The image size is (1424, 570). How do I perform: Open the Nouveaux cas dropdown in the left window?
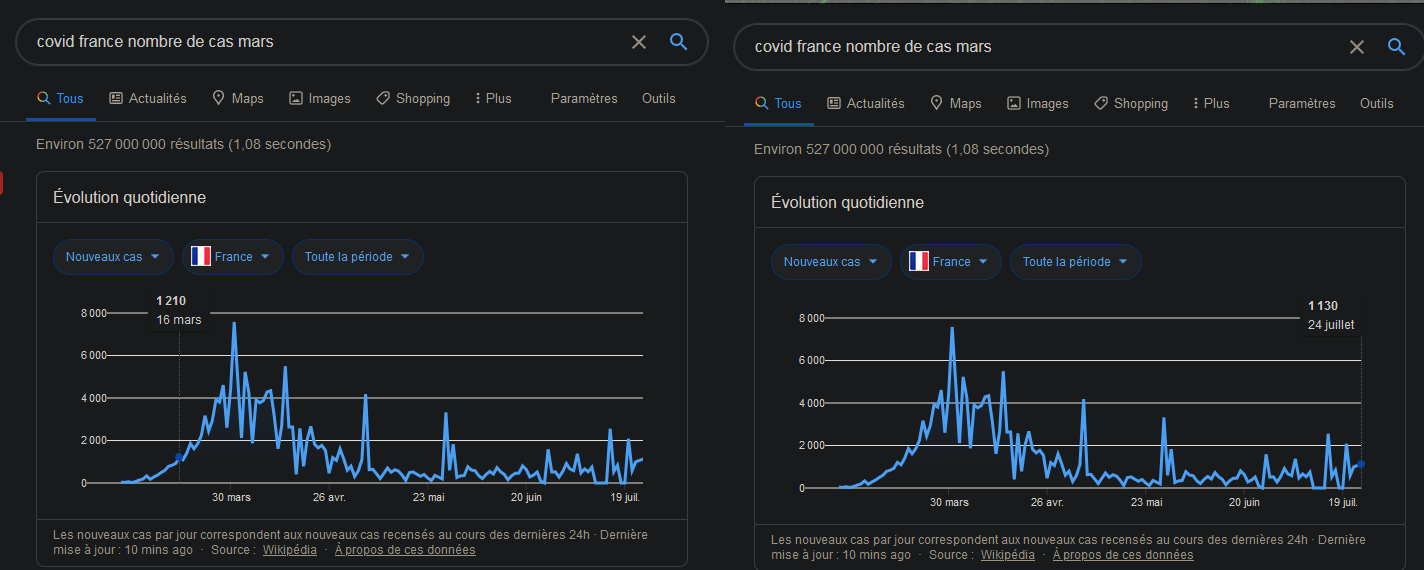click(113, 256)
